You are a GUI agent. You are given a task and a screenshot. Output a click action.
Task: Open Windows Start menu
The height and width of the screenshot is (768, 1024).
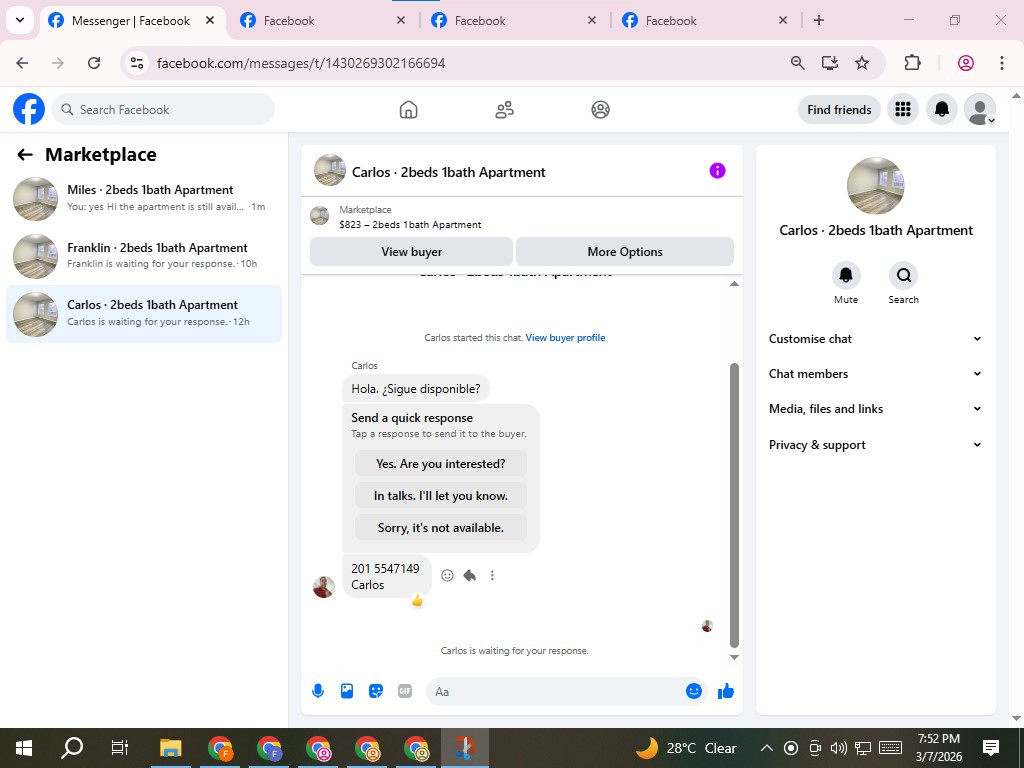click(x=24, y=748)
